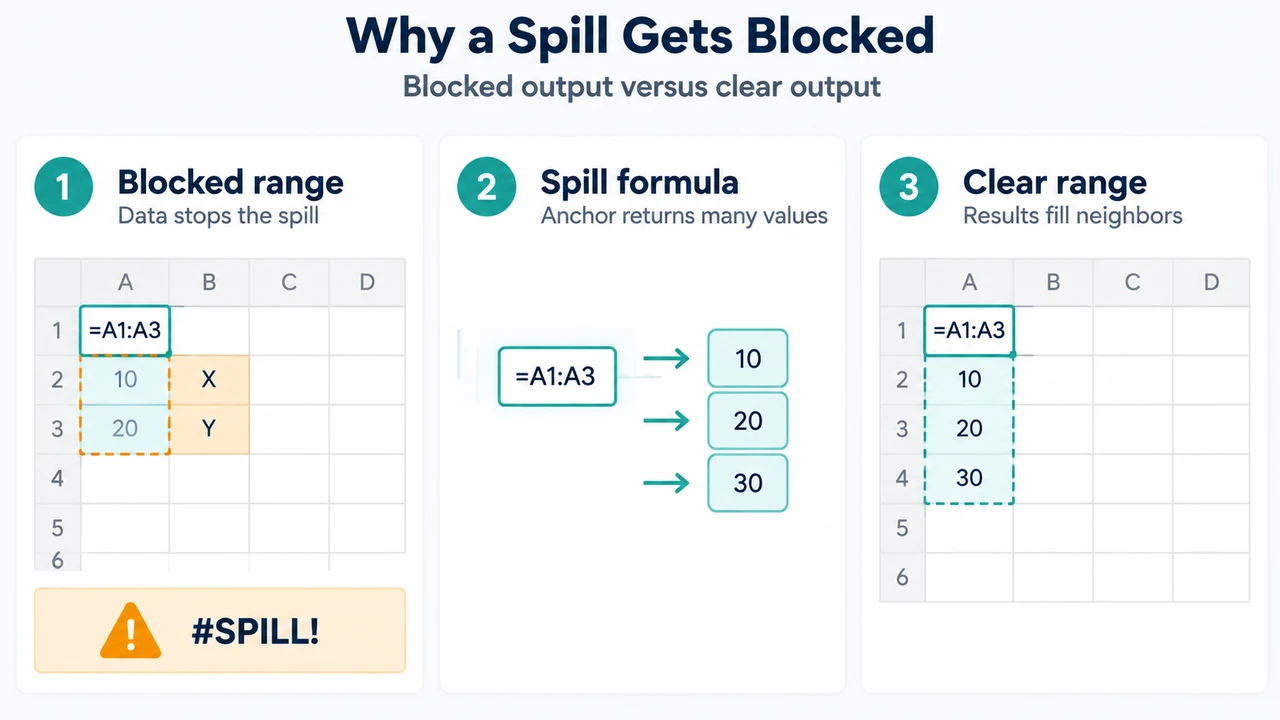Select spilled cell with 30 in the Clear range grid

pos(969,478)
